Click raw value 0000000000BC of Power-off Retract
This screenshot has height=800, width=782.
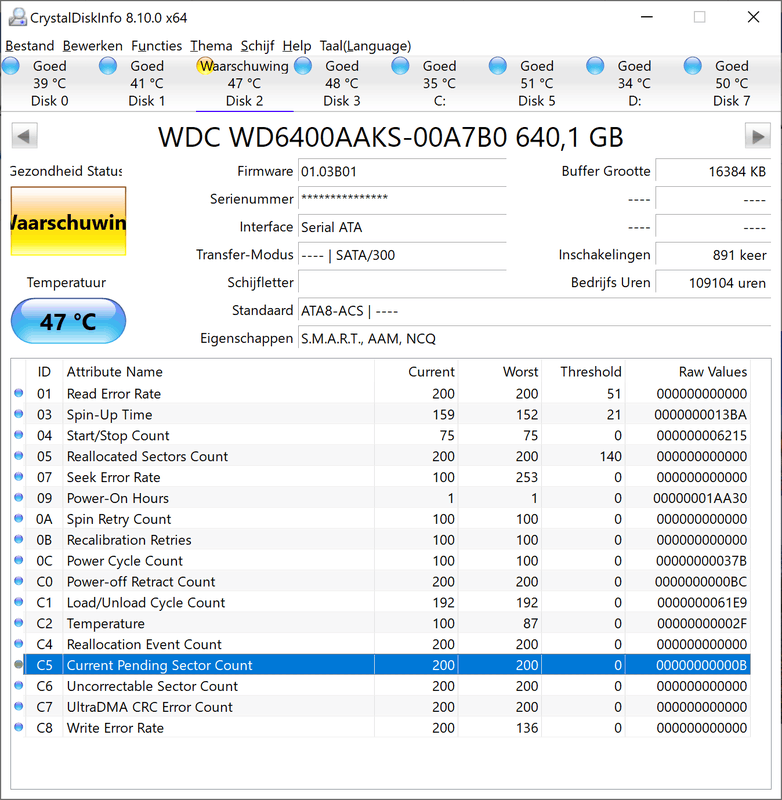pos(700,582)
